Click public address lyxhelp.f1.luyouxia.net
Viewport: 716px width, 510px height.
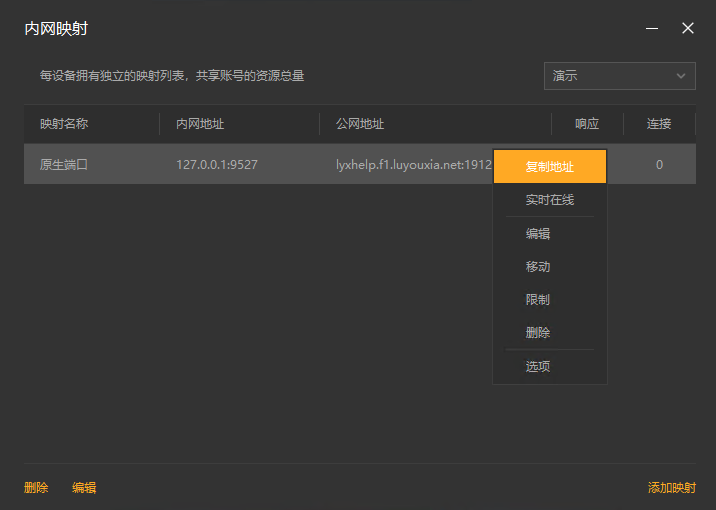(414, 165)
